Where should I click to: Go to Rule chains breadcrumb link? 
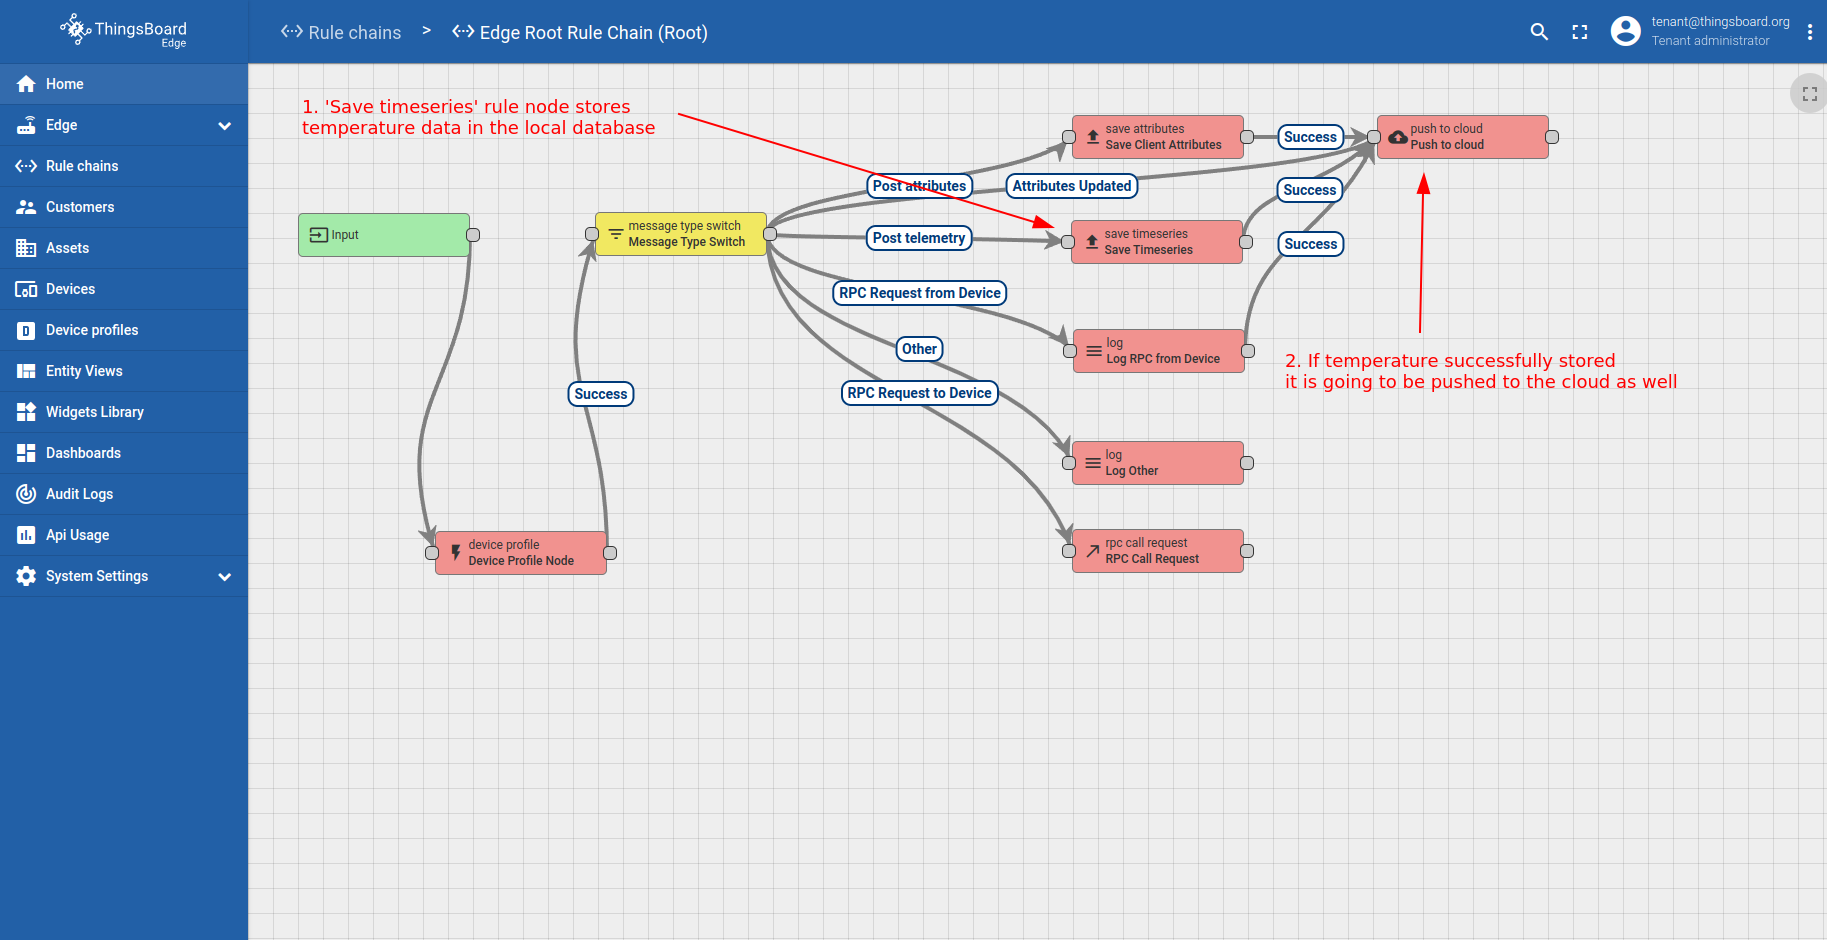click(x=341, y=32)
